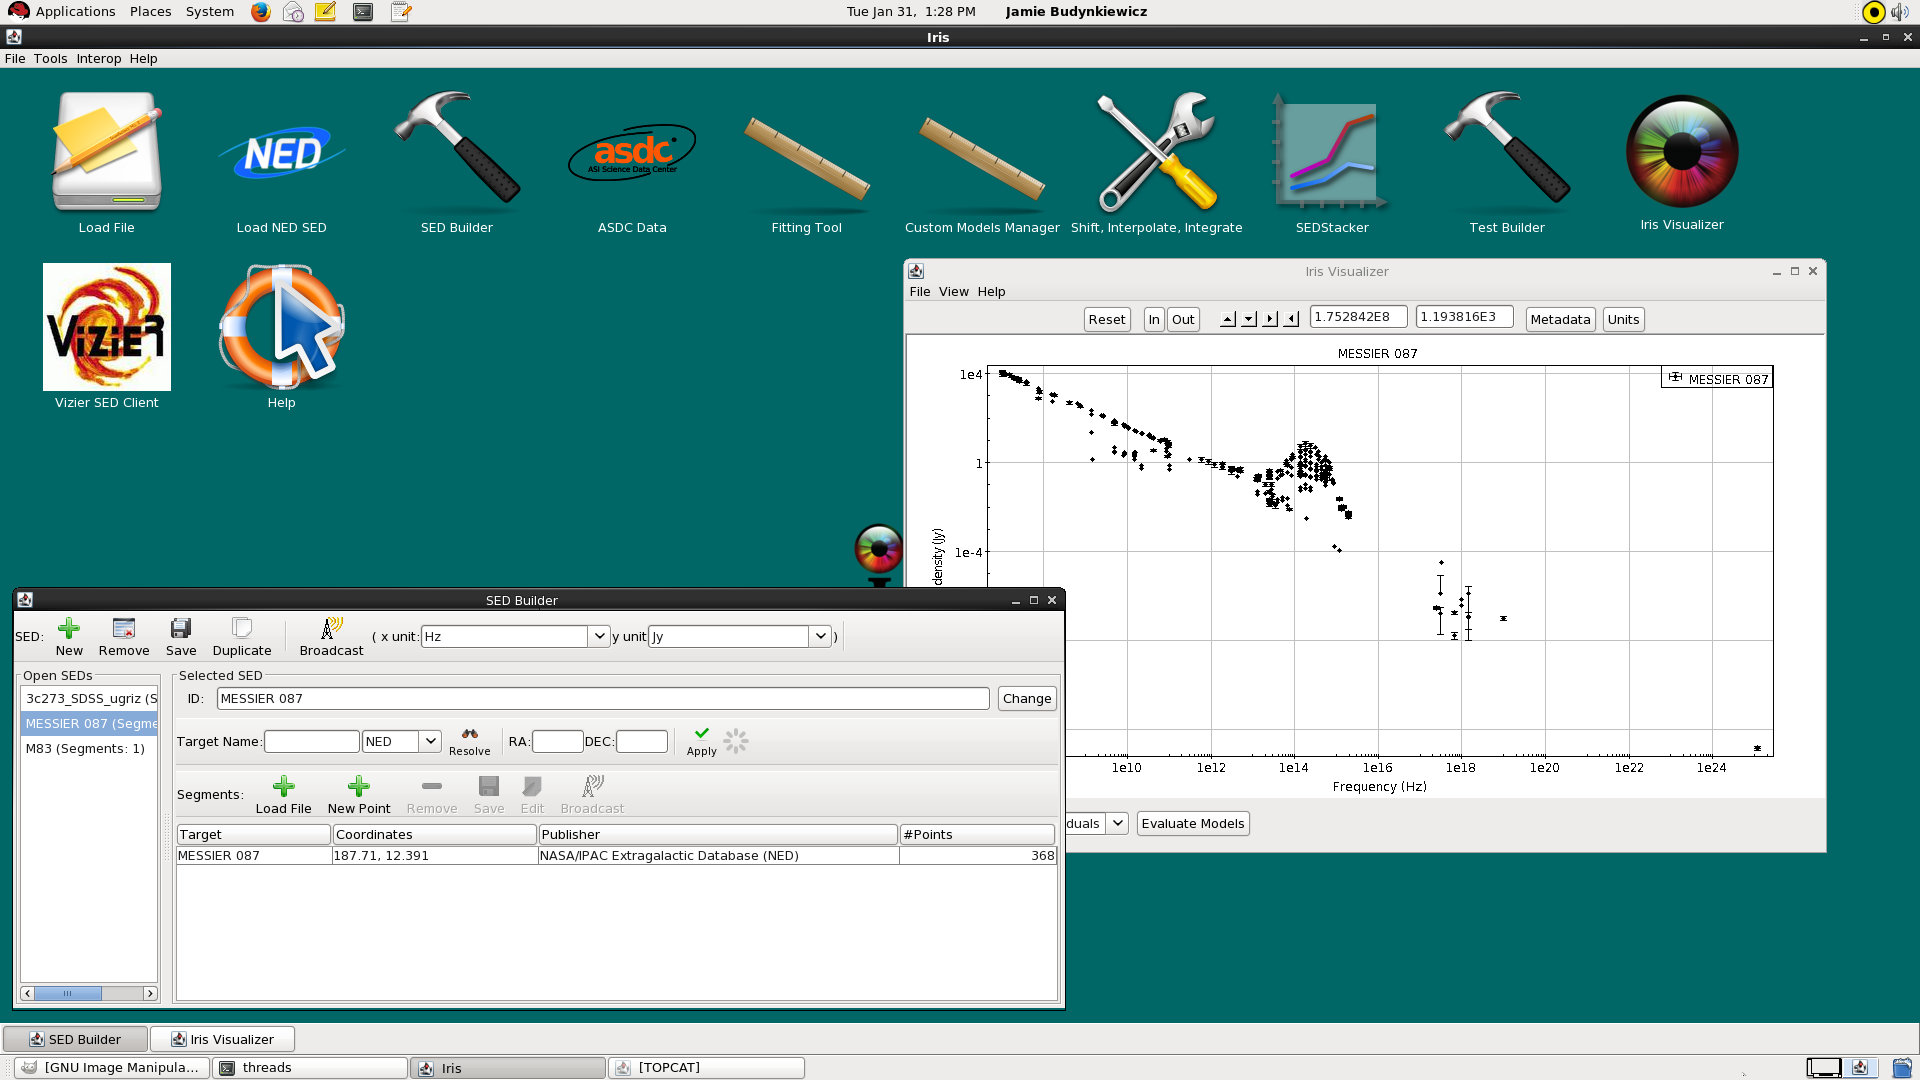Broadcast the SED from the top toolbar
Viewport: 1920px width, 1080px height.
[332, 637]
